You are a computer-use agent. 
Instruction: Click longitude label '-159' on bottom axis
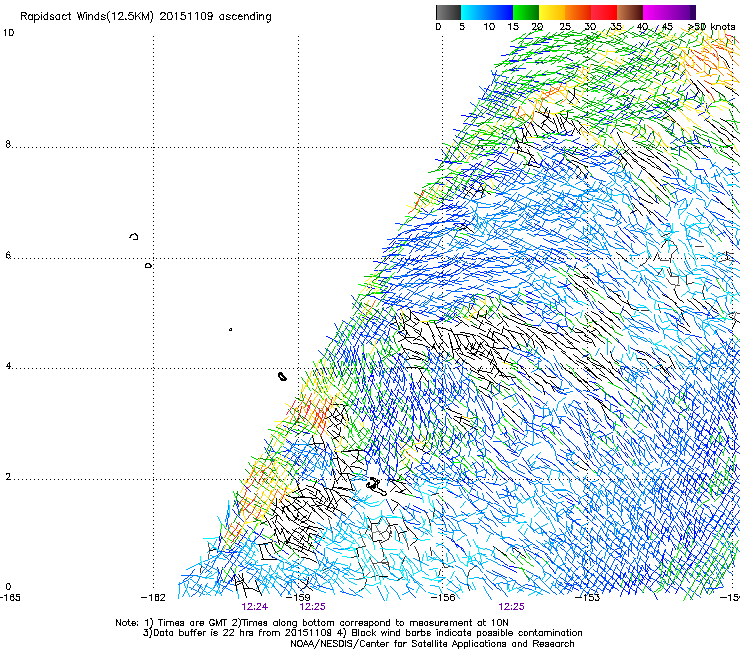point(298,598)
